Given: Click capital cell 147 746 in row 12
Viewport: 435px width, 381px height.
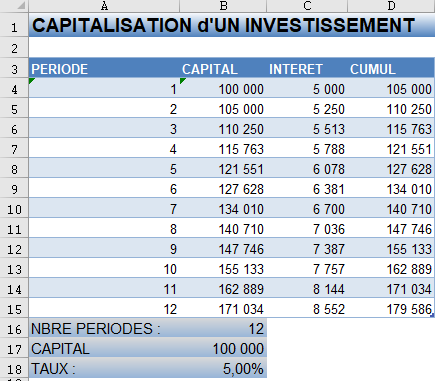Looking at the screenshot, I should pos(223,249).
